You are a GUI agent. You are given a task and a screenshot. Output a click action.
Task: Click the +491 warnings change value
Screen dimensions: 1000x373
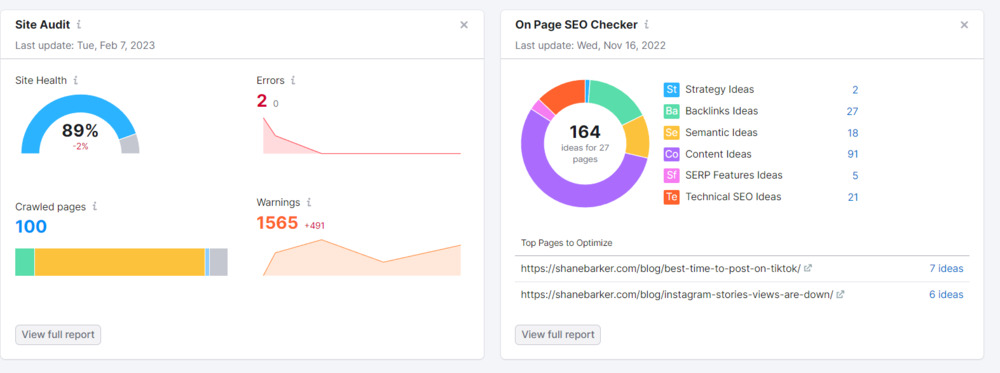click(315, 226)
